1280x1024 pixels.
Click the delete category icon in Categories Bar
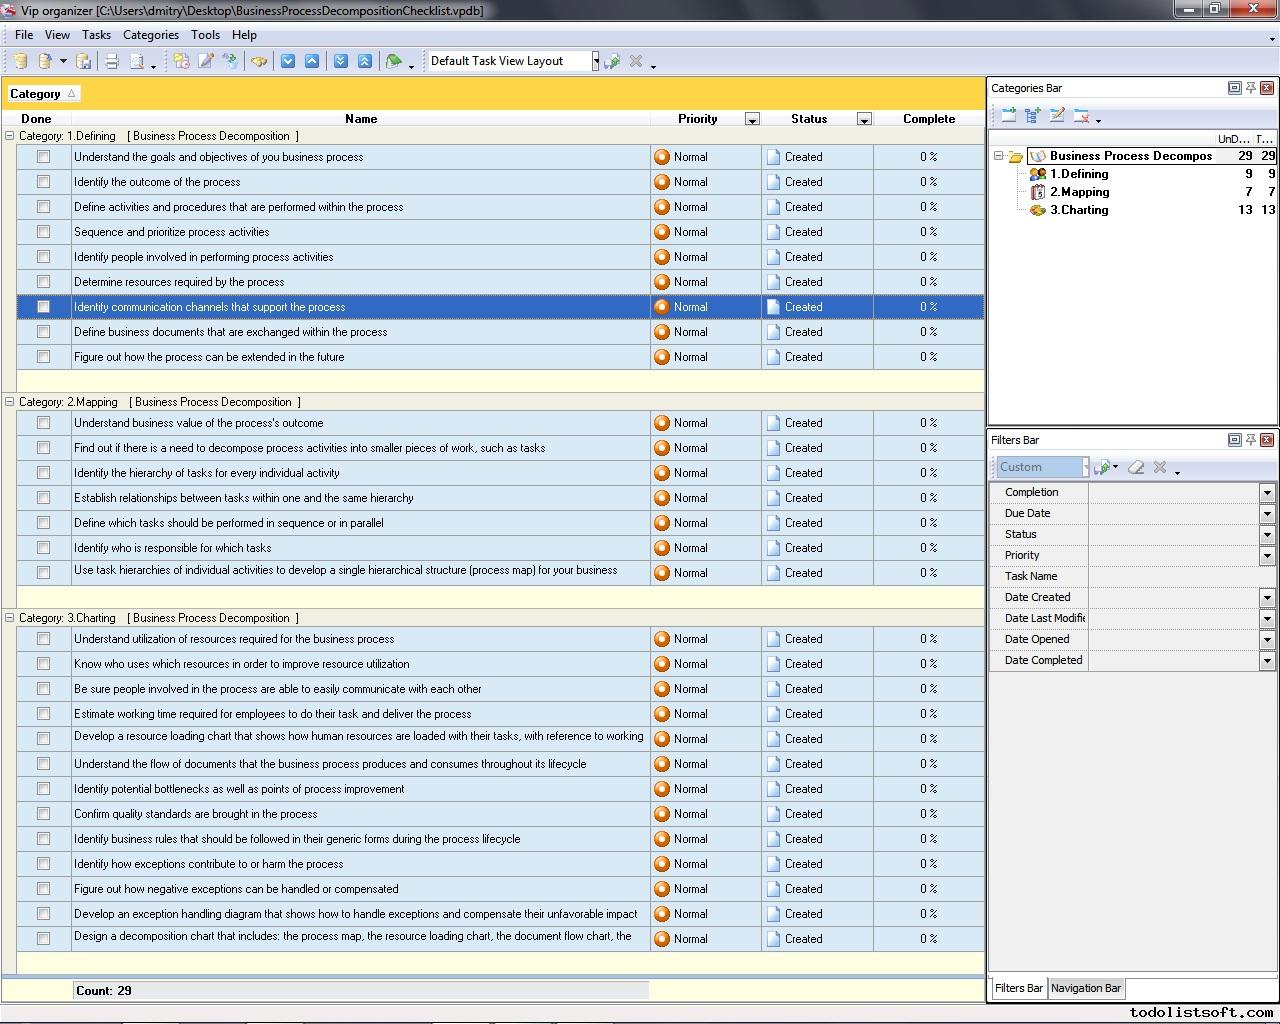click(1081, 116)
